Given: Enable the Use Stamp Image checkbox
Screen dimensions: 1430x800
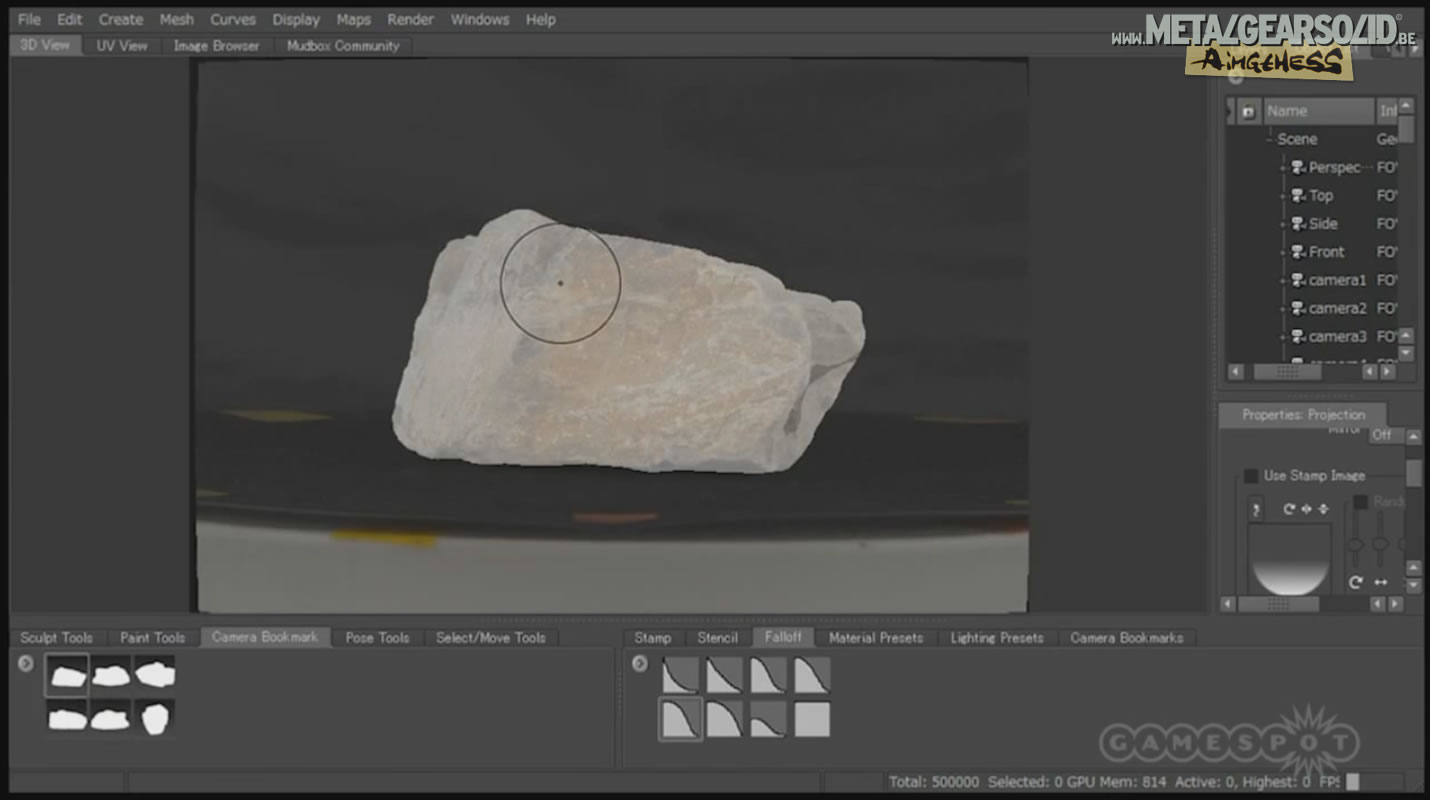Looking at the screenshot, I should [x=1251, y=476].
